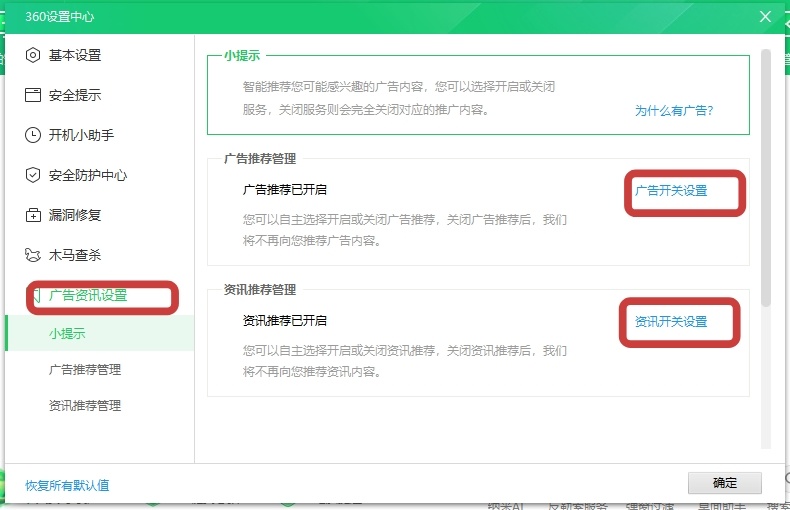Screen dimensions: 790x510
Task: Click the 360设置中心 title text
Action: tap(59, 17)
